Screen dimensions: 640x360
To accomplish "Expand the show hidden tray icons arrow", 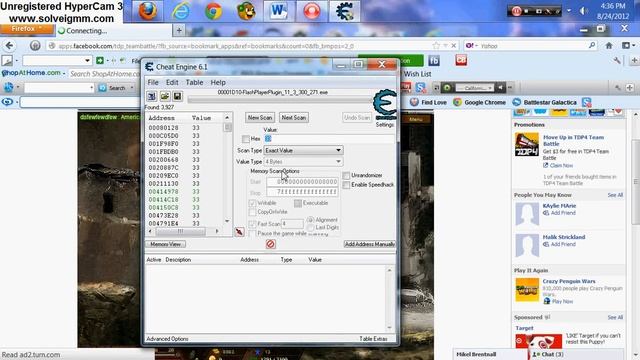I will 569,11.
